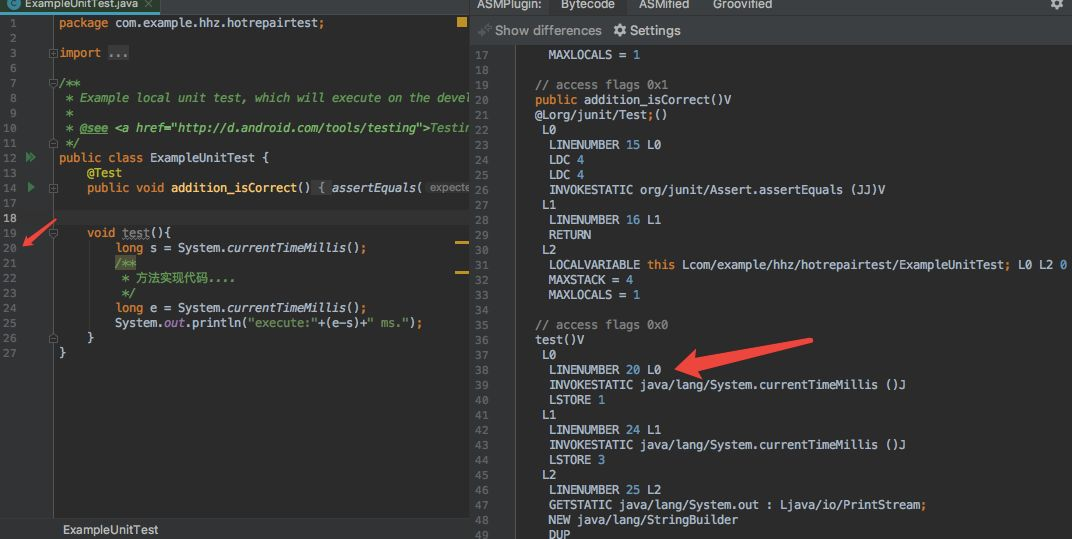This screenshot has width=1072, height=539.
Task: Click the 'void test(){' method declaration
Action: point(129,233)
